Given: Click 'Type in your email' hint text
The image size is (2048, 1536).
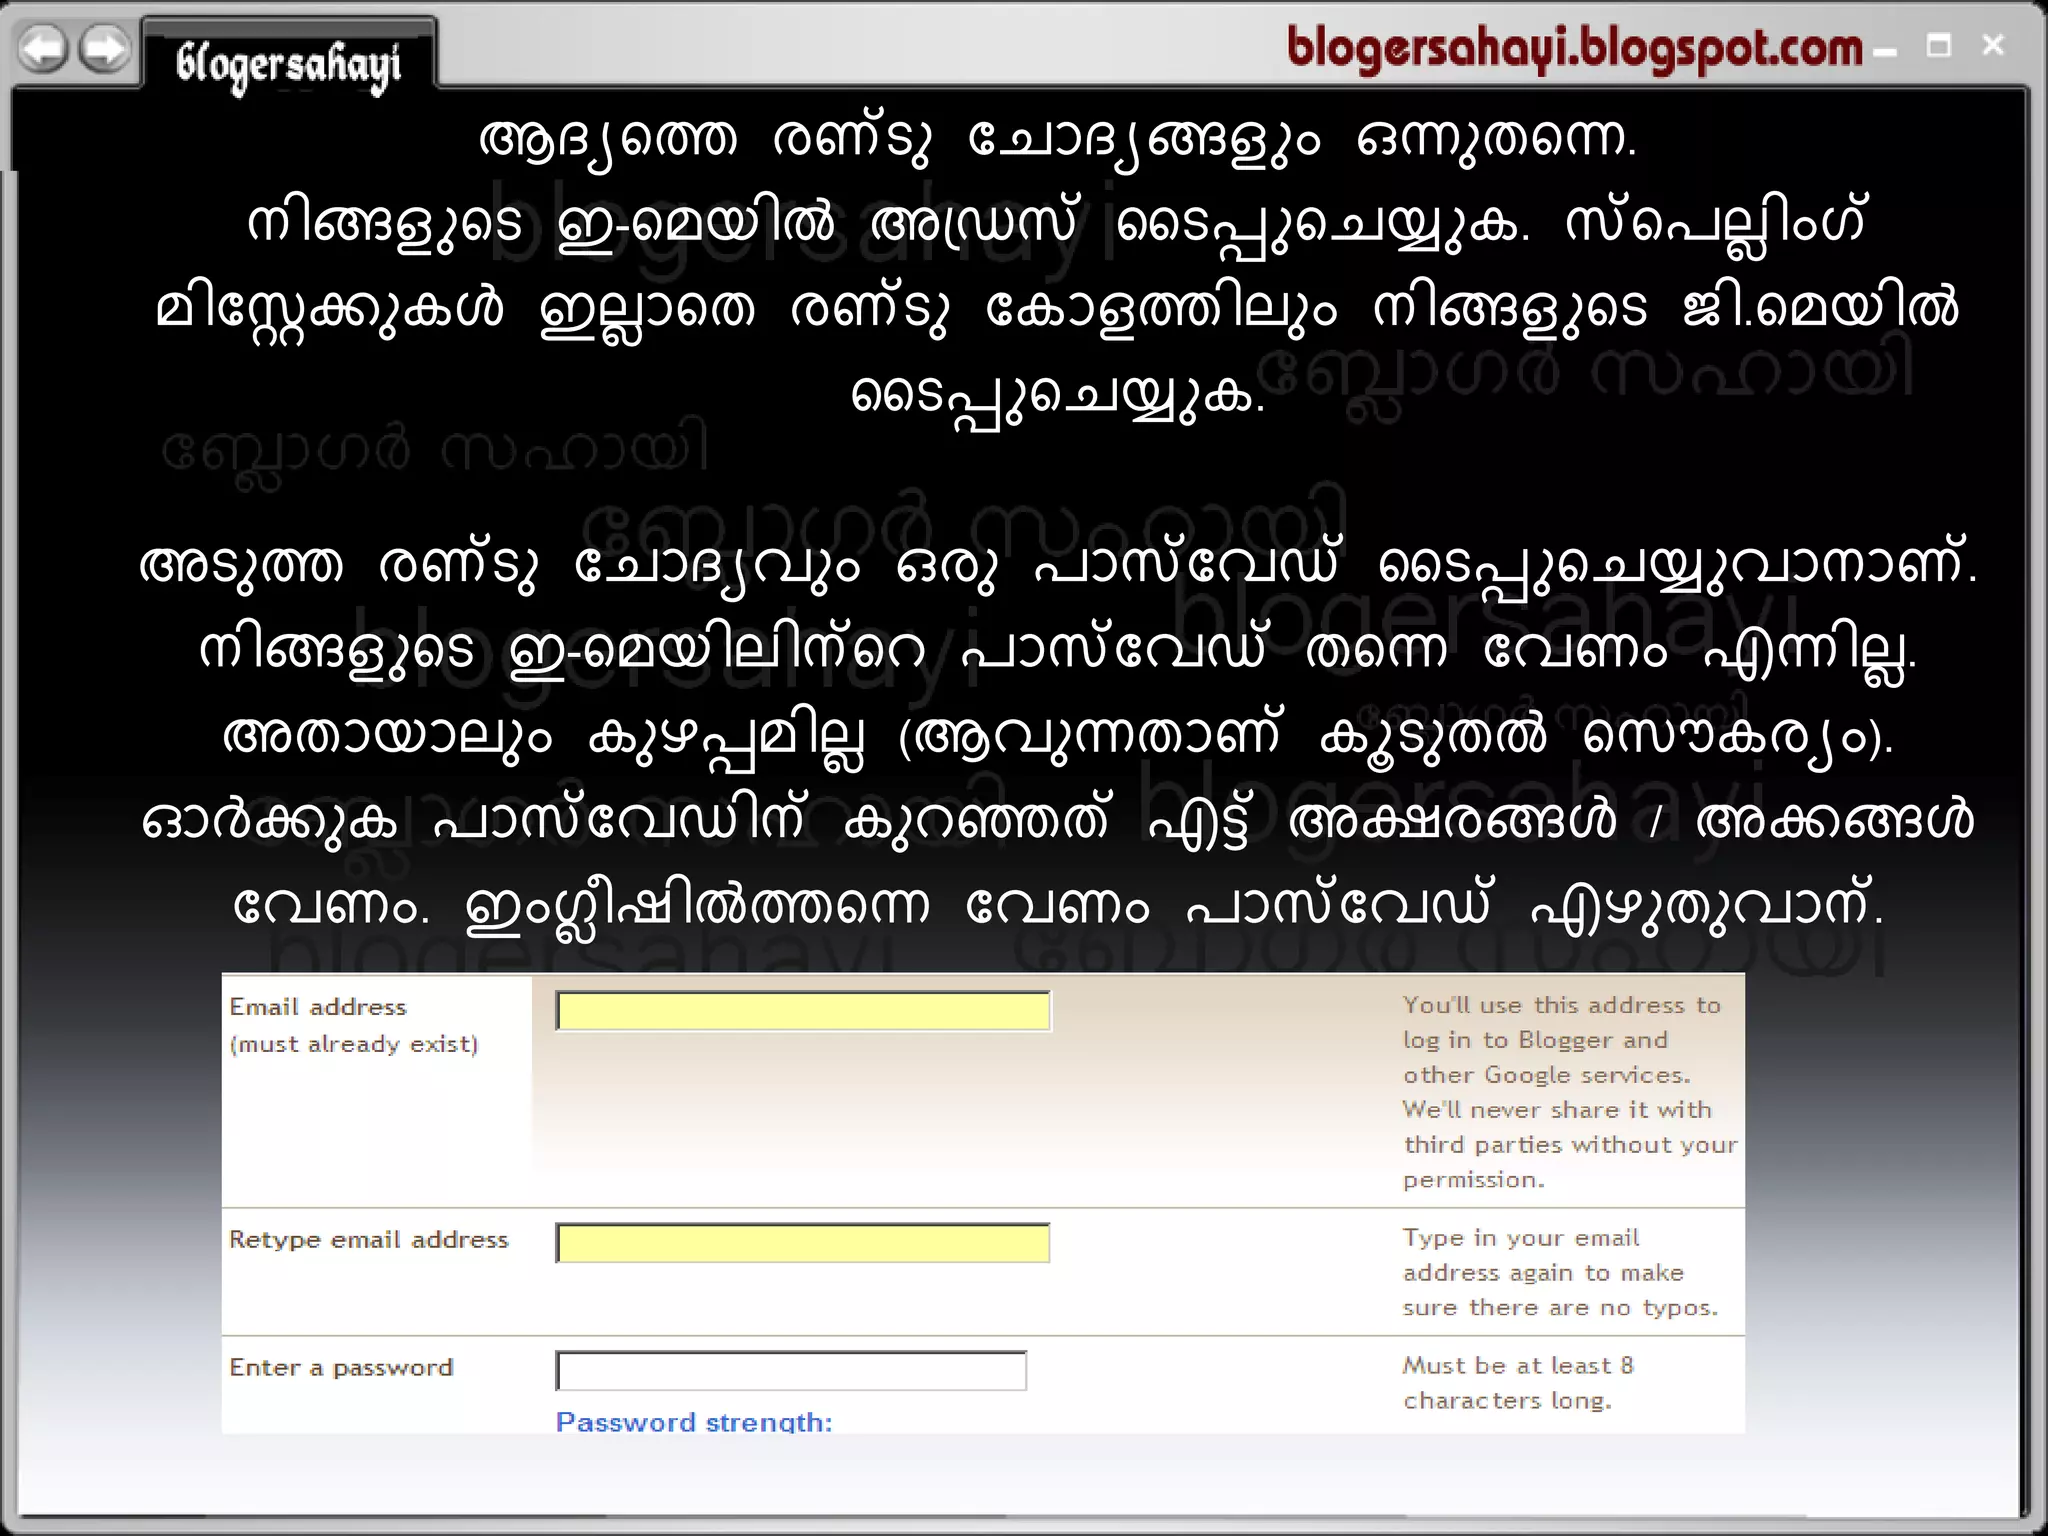Looking at the screenshot, I should point(1521,1238).
